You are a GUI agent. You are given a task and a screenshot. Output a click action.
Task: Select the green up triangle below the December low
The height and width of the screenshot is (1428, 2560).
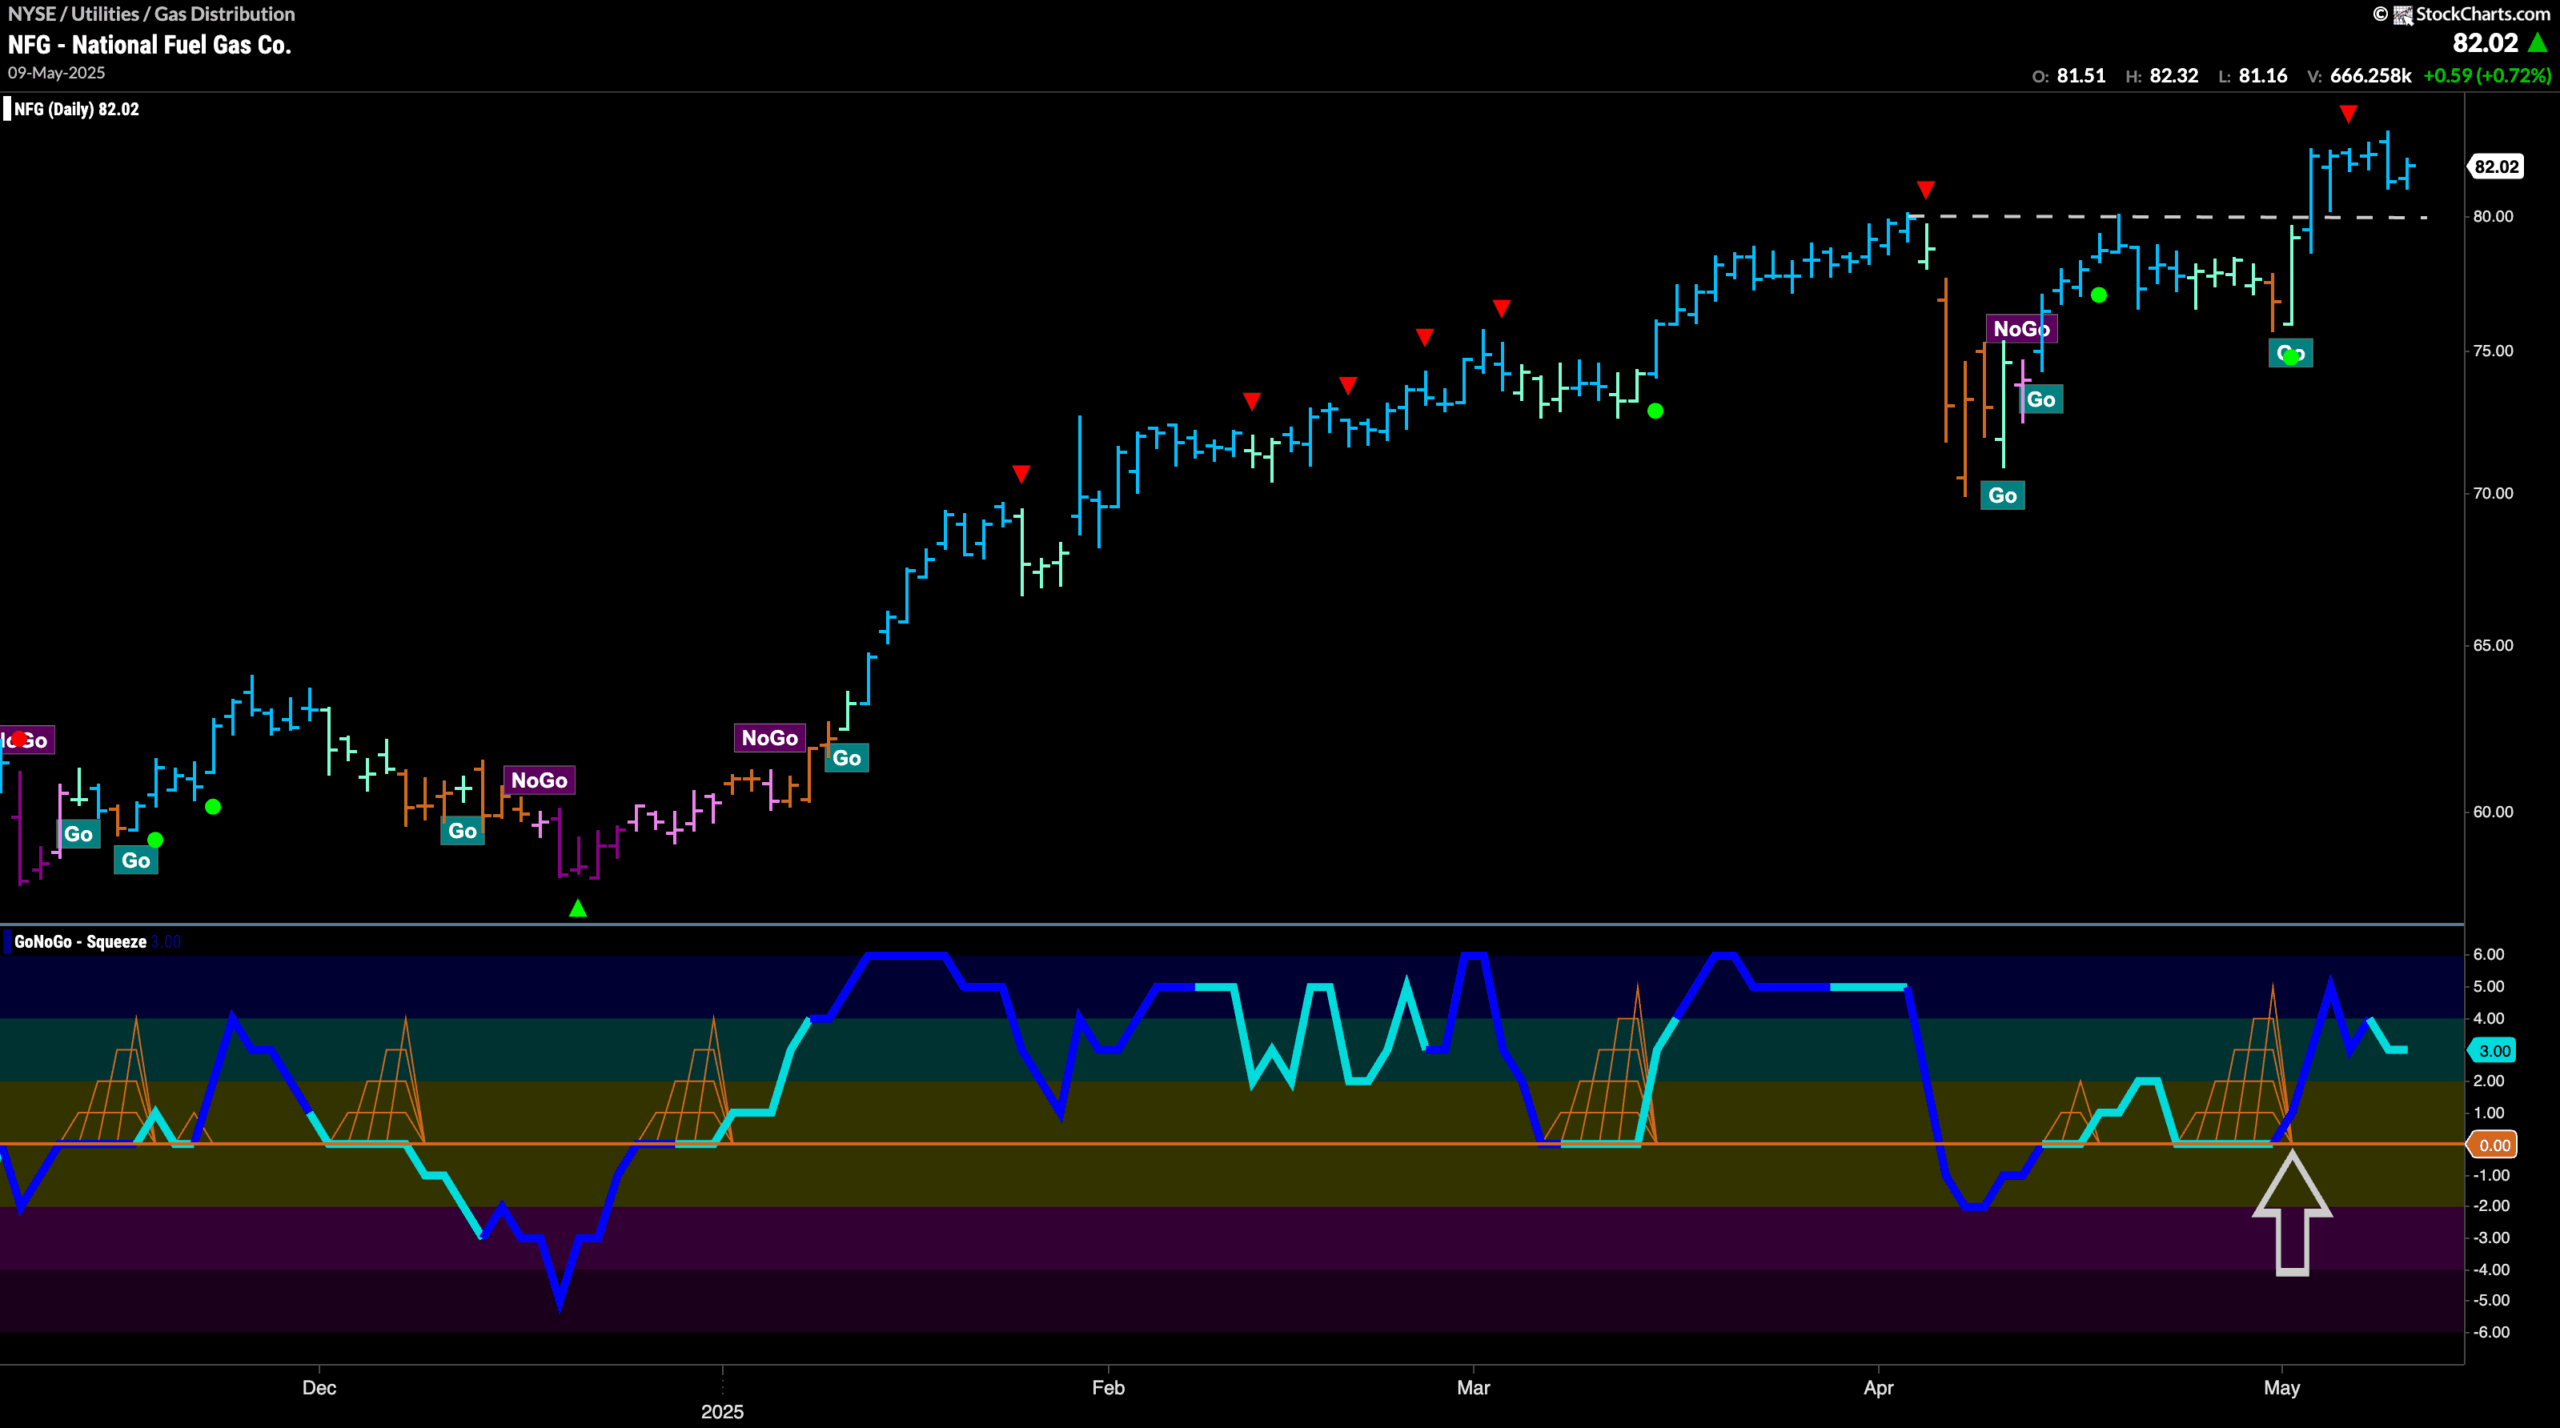click(x=578, y=908)
